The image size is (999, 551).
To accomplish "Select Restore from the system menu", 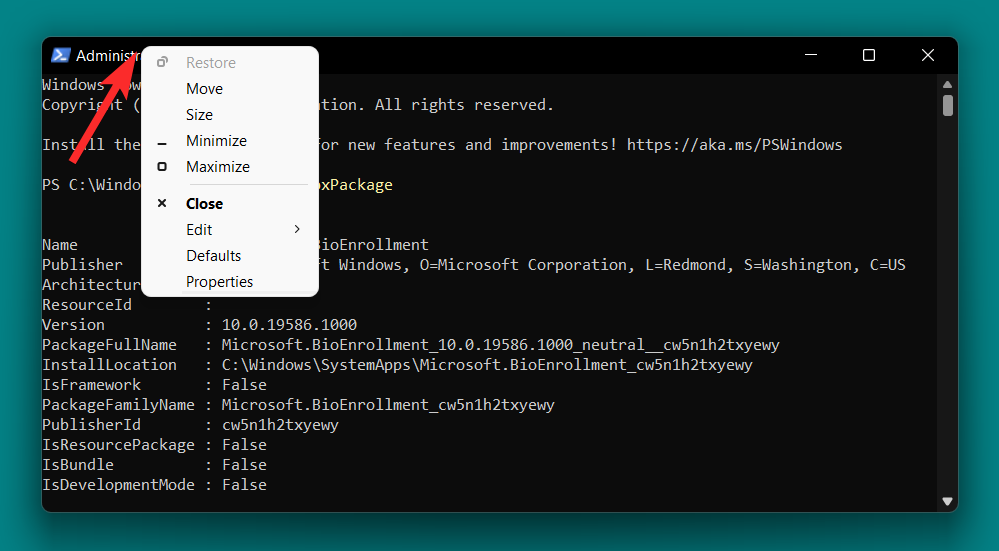I will [210, 63].
